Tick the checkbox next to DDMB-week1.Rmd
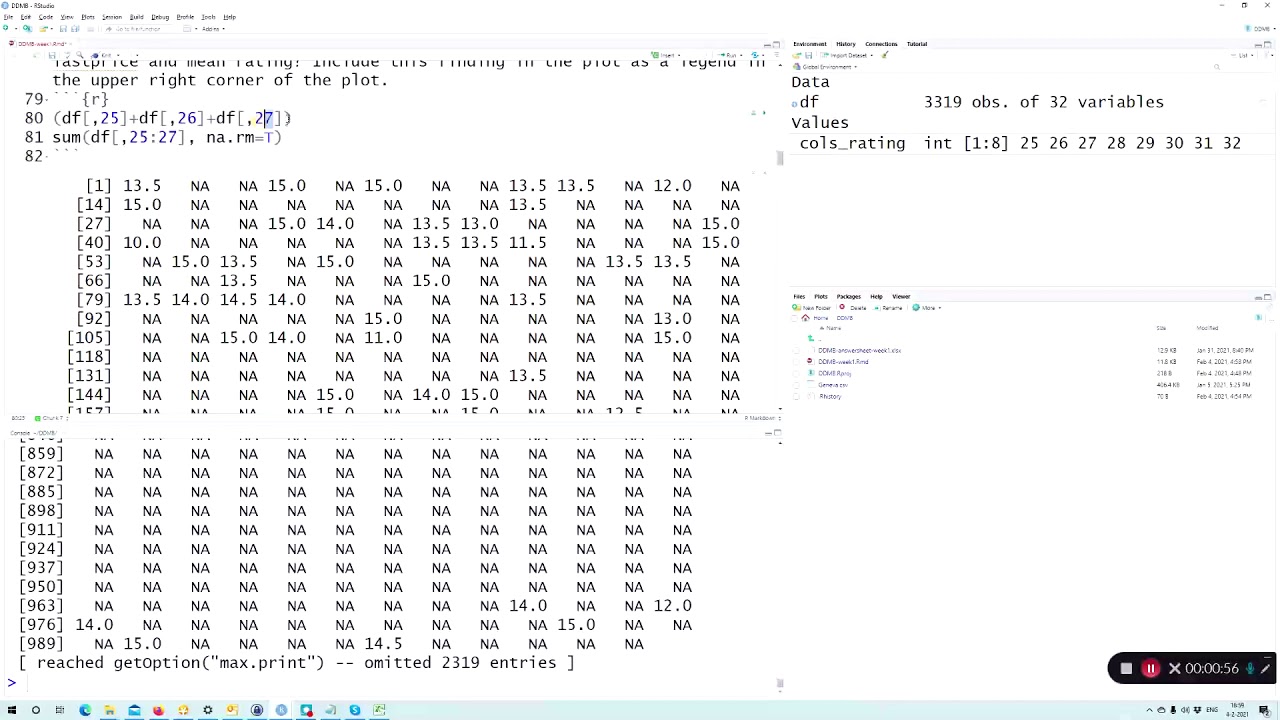The width and height of the screenshot is (1280, 720). pyautogui.click(x=796, y=362)
